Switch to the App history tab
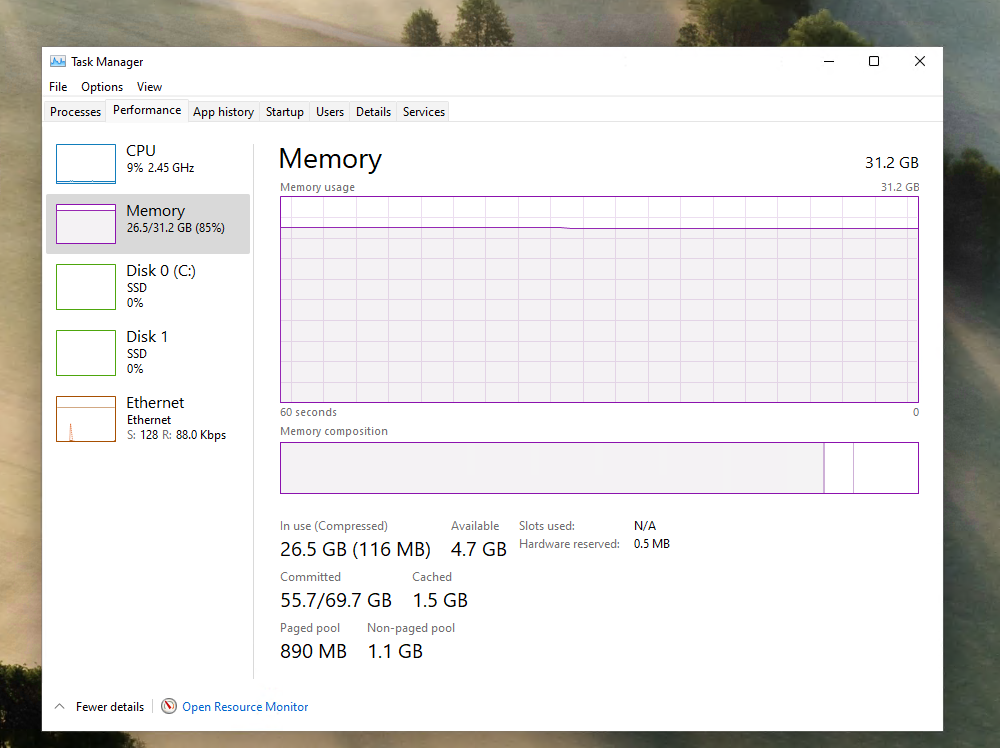The image size is (1000, 748). (x=223, y=112)
